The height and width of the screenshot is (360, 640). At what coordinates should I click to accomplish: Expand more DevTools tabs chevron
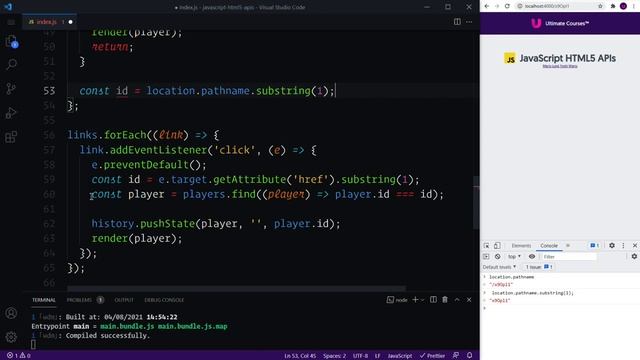[568, 246]
